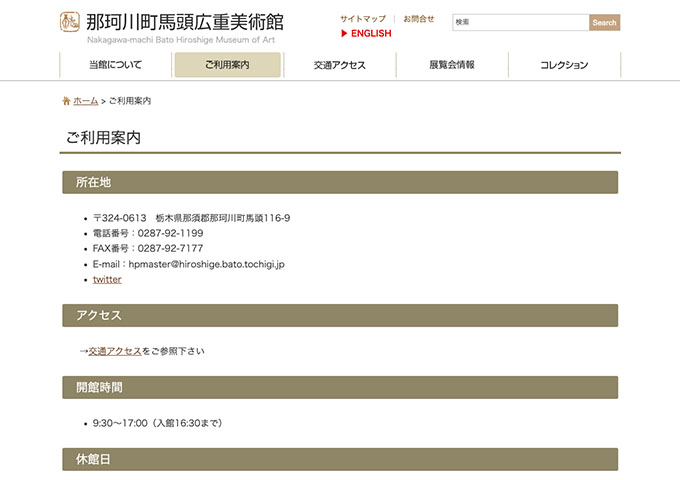Click the 那珂川町馬頭広重美術館 site title
This screenshot has height=480, width=680.
(x=185, y=22)
